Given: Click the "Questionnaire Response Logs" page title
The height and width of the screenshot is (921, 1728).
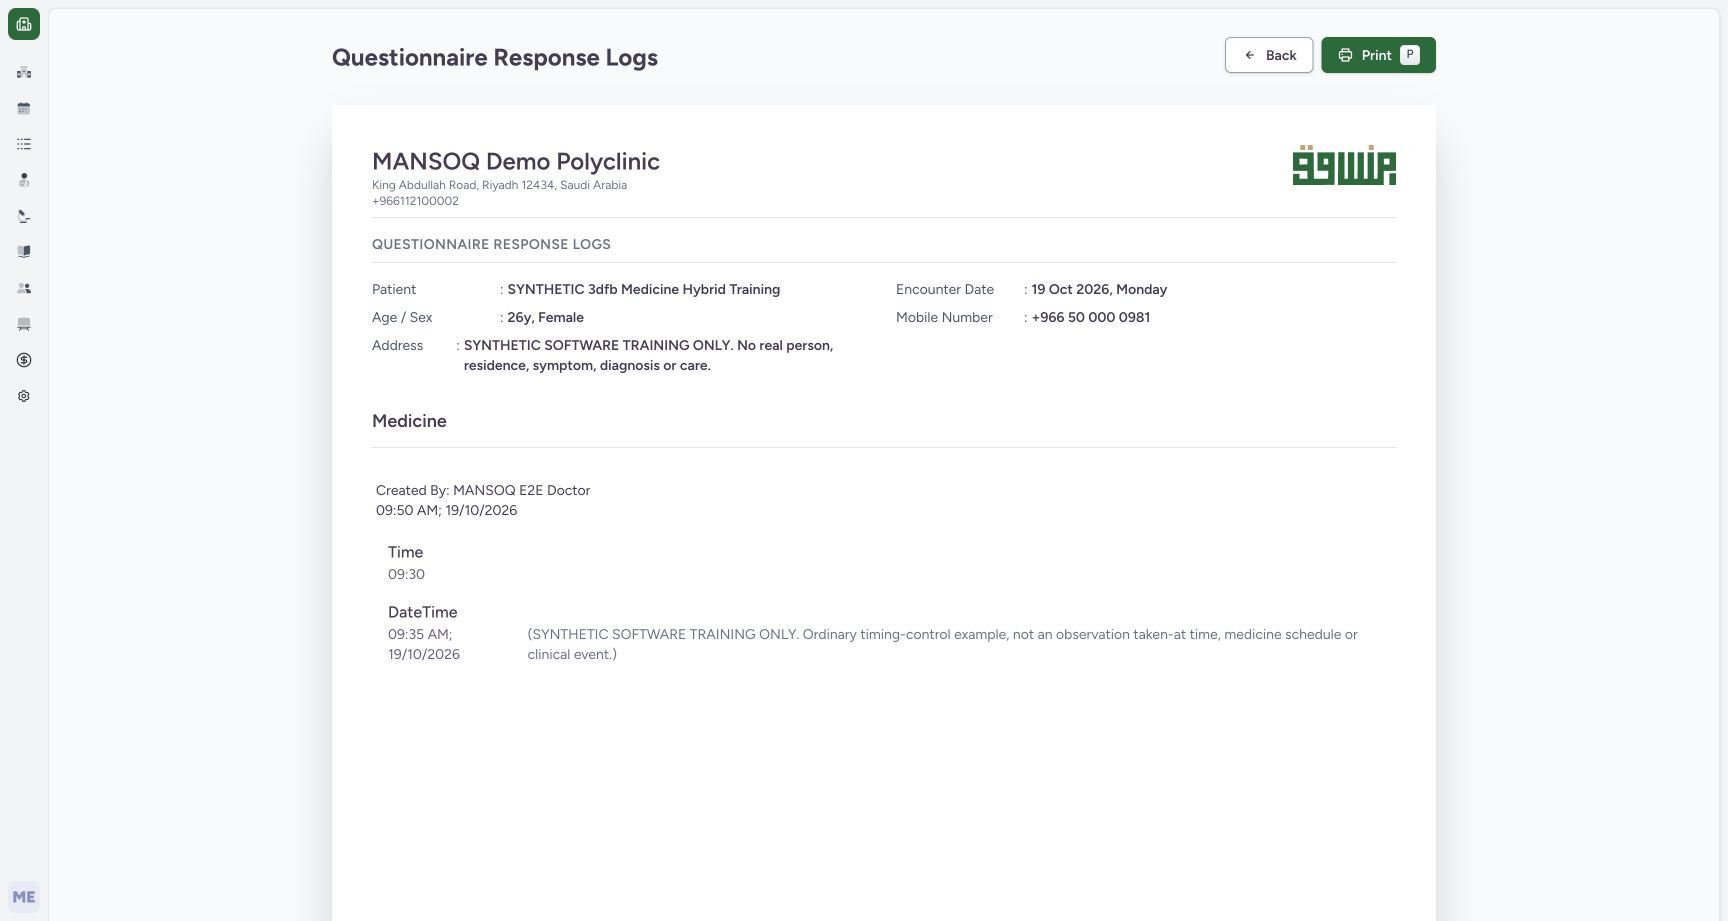Looking at the screenshot, I should coord(495,58).
